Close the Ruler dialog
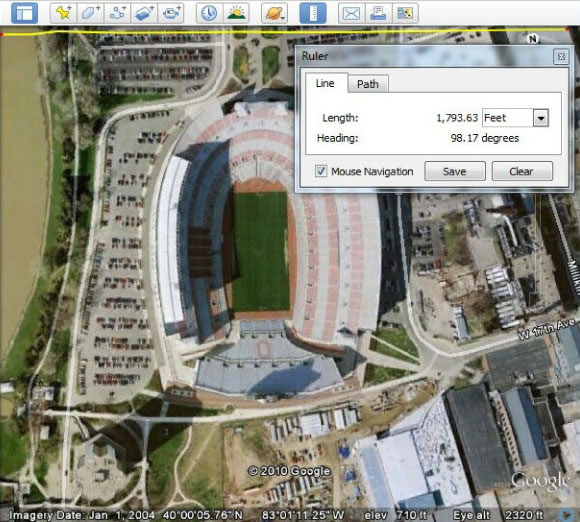 click(561, 57)
